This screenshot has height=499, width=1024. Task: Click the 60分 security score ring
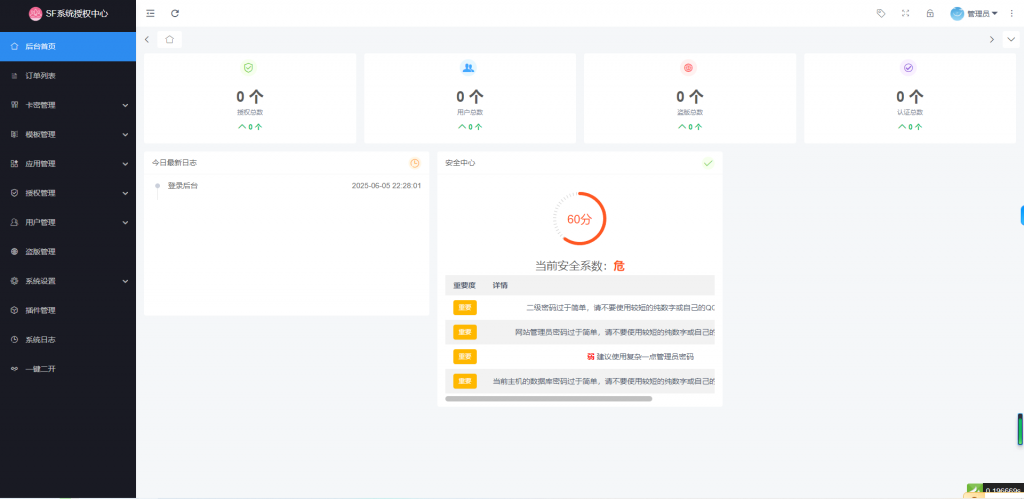[x=579, y=219]
